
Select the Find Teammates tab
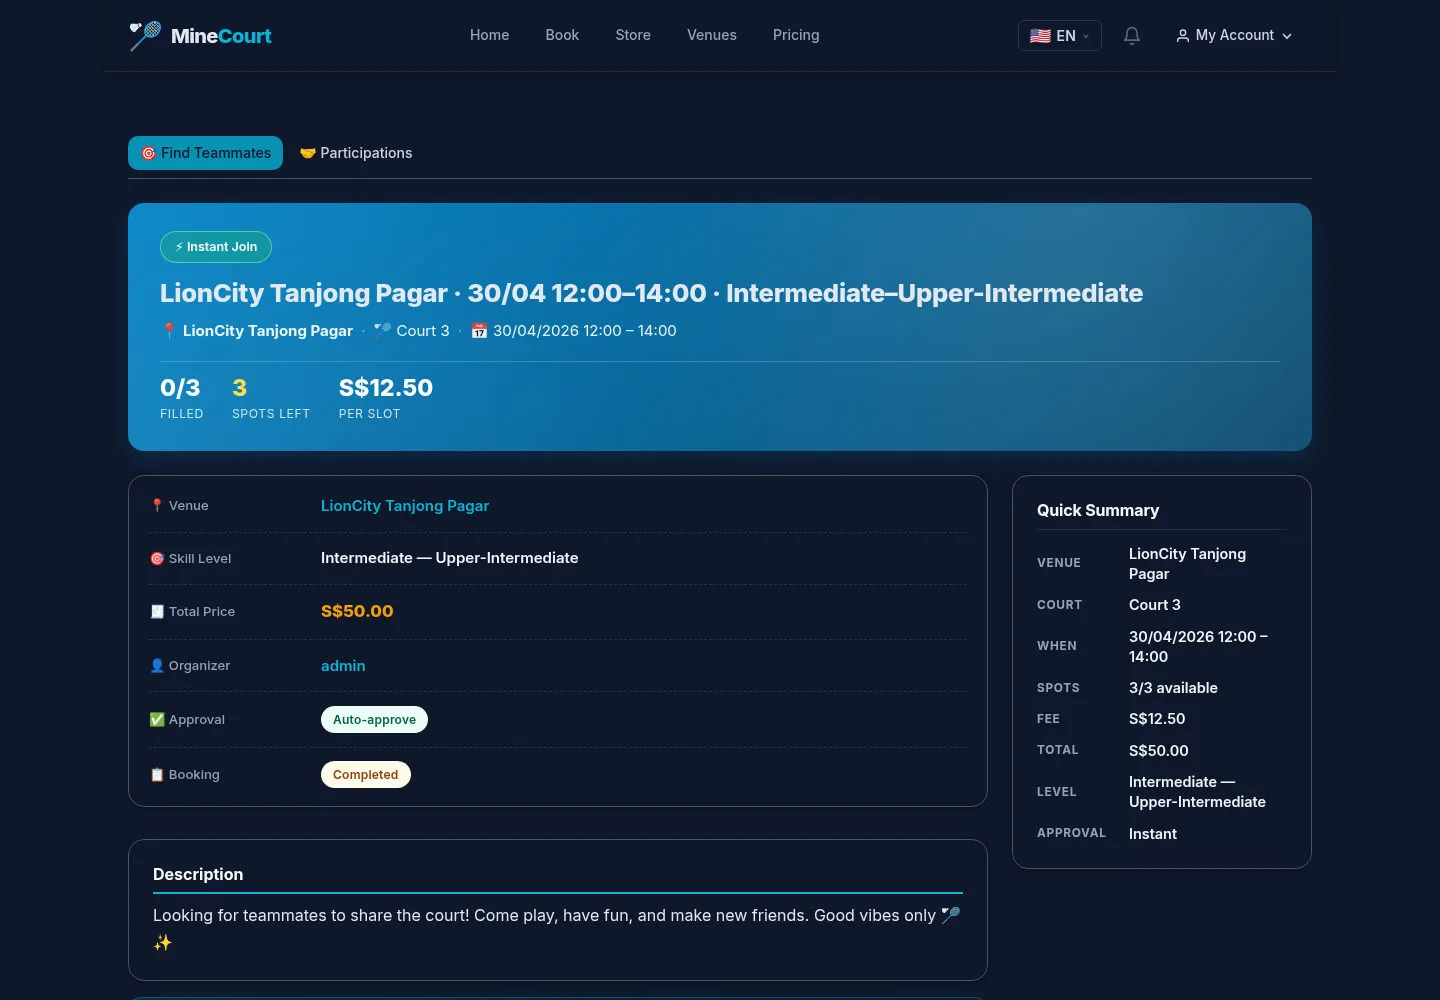(x=206, y=153)
